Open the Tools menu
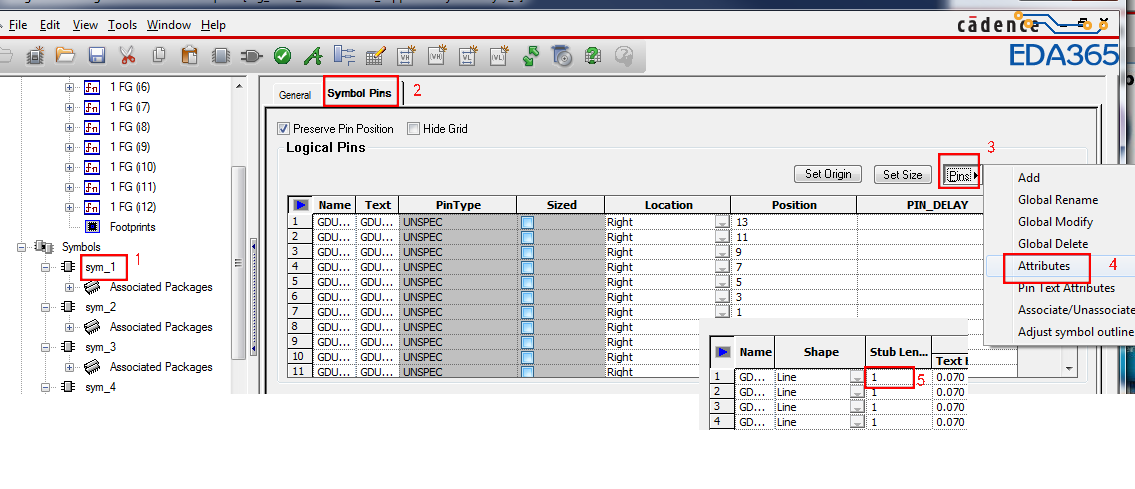The height and width of the screenshot is (489, 1135). pos(122,25)
